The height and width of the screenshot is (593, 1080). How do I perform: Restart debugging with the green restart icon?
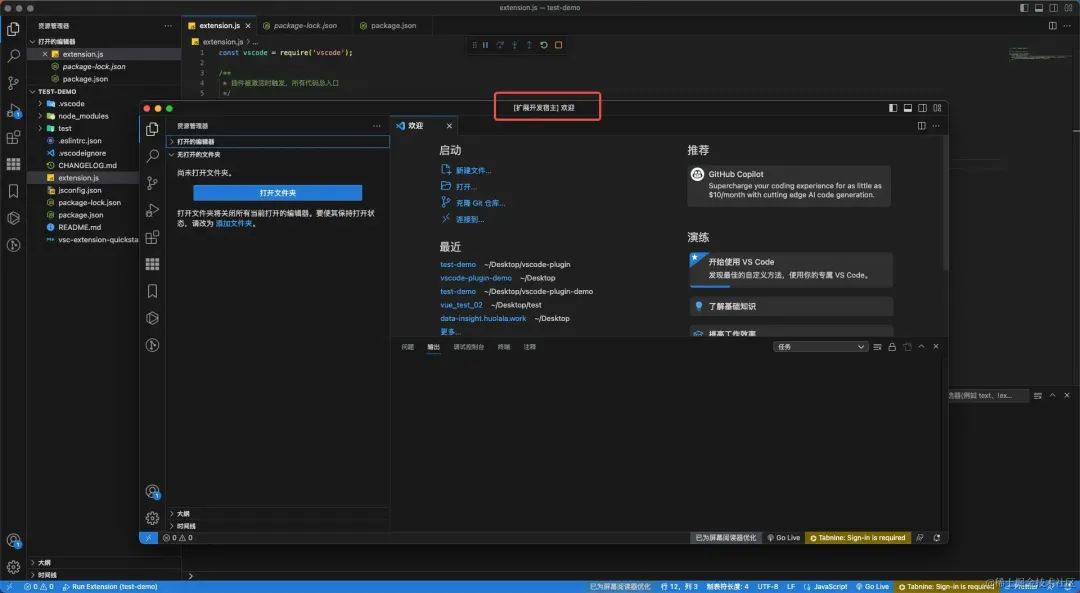(x=543, y=45)
